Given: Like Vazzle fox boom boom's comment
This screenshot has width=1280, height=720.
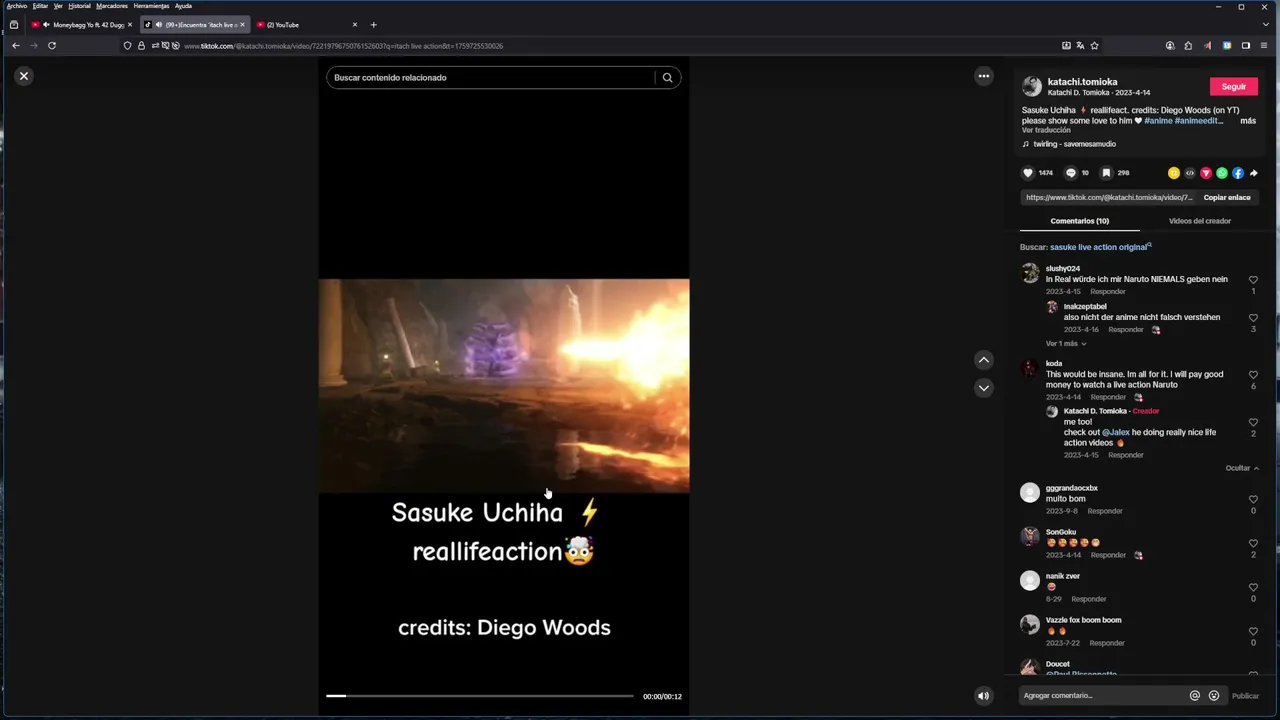Looking at the screenshot, I should [1253, 631].
